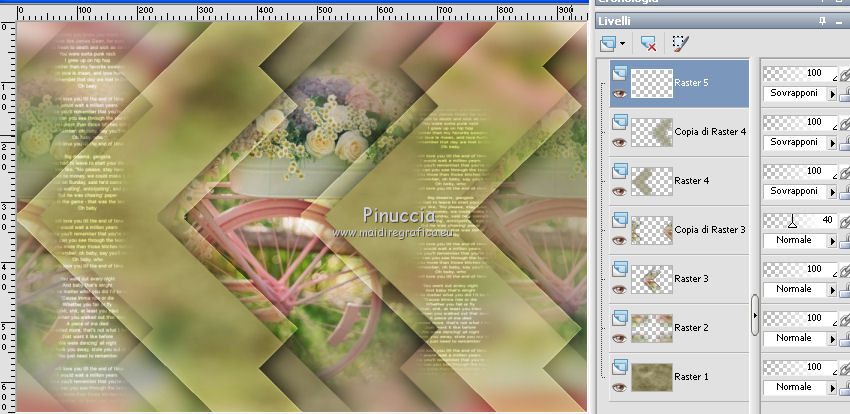Click the raster type icon of Raster 5
Image resolution: width=850 pixels, height=414 pixels.
click(x=620, y=73)
